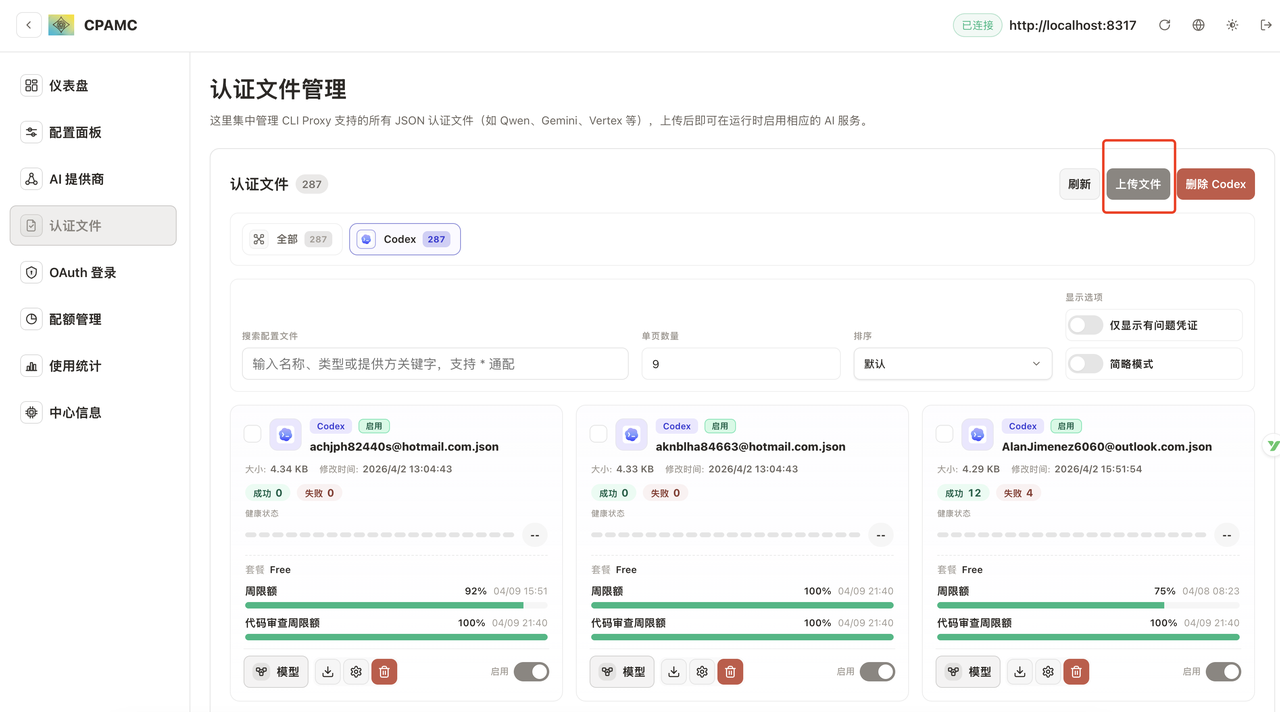The width and height of the screenshot is (1280, 712).
Task: Disable achjph82440s credential via 启用 switch
Action: [x=531, y=672]
